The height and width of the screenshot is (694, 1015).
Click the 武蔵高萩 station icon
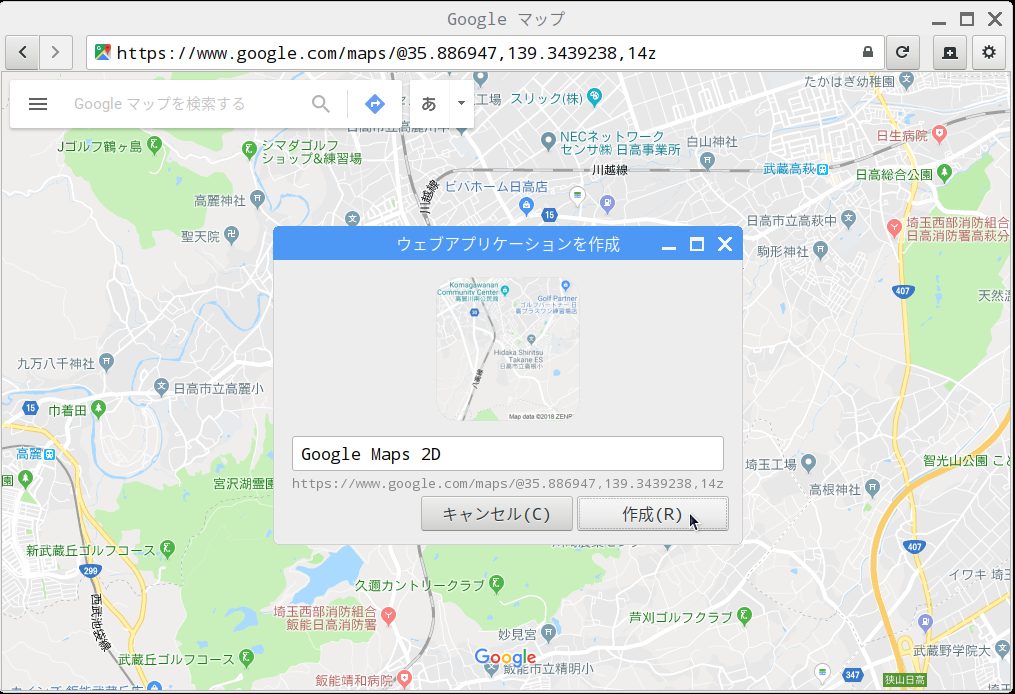pos(822,169)
